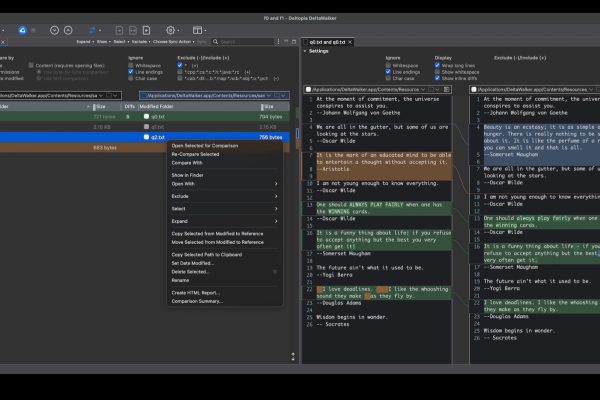
Task: Open the Exclude dropdown in folder toolbar
Action: pos(141,42)
